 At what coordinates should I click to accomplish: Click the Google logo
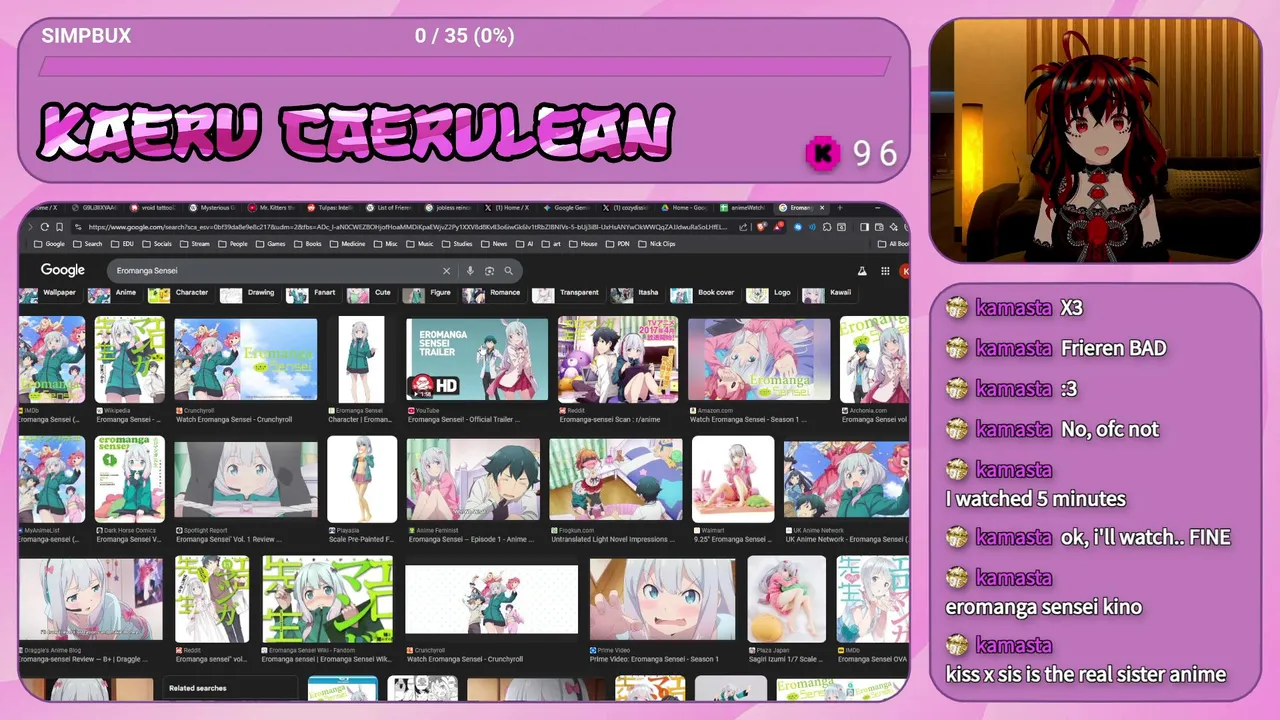pos(62,270)
